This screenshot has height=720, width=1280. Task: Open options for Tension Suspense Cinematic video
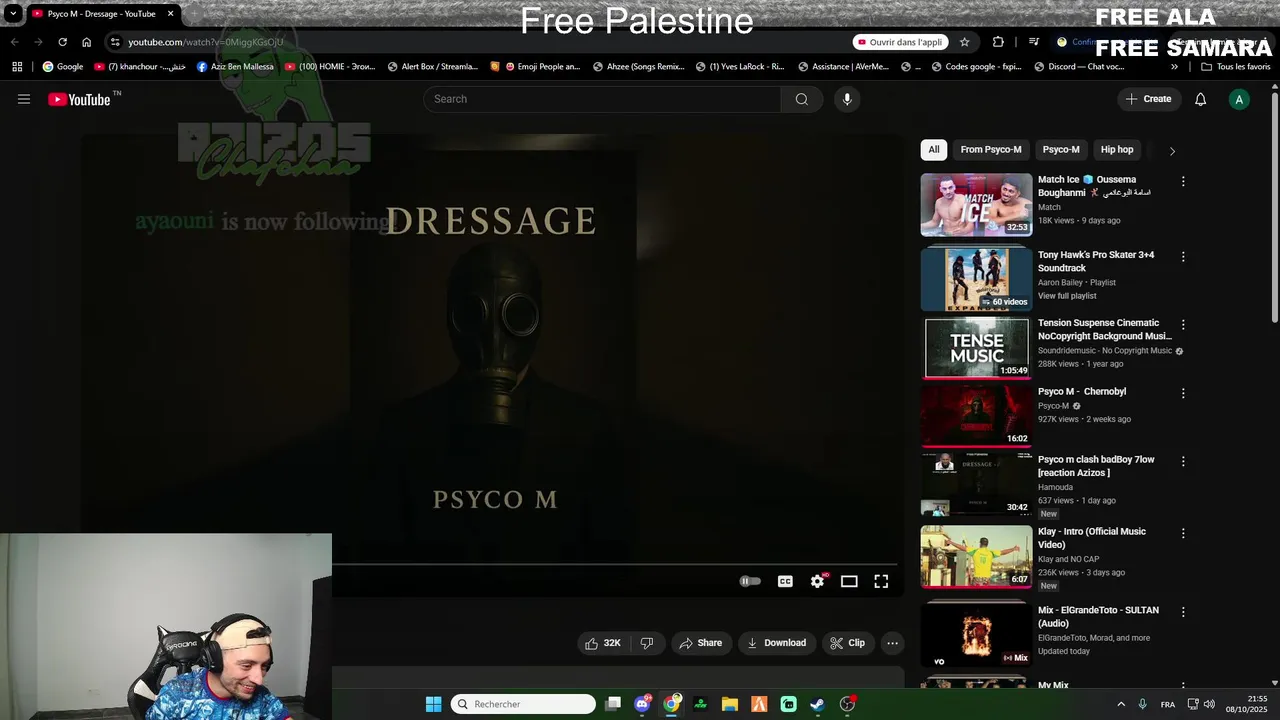1183,325
